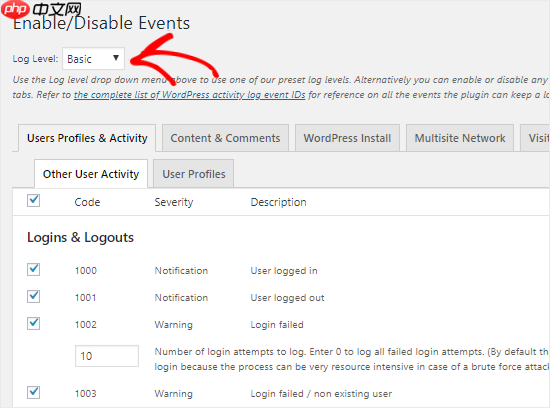Click the code value 1002

tap(86, 325)
